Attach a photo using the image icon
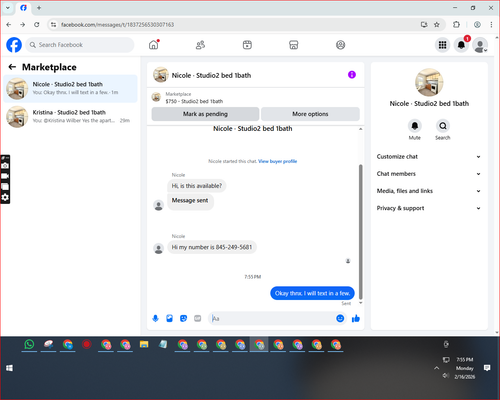500x400 pixels. 170,319
